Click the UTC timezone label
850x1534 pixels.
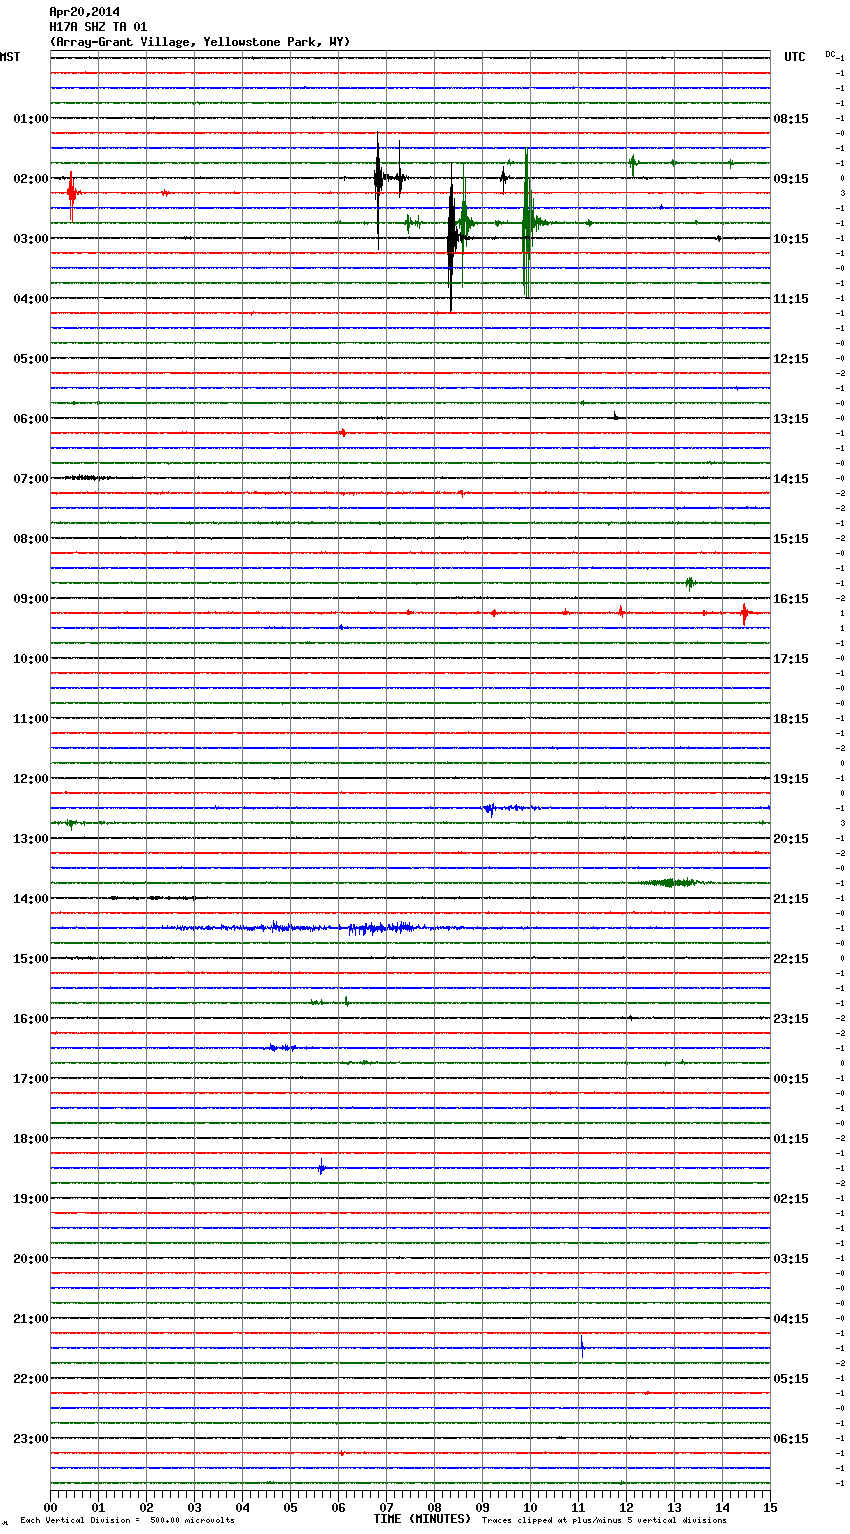[x=795, y=57]
